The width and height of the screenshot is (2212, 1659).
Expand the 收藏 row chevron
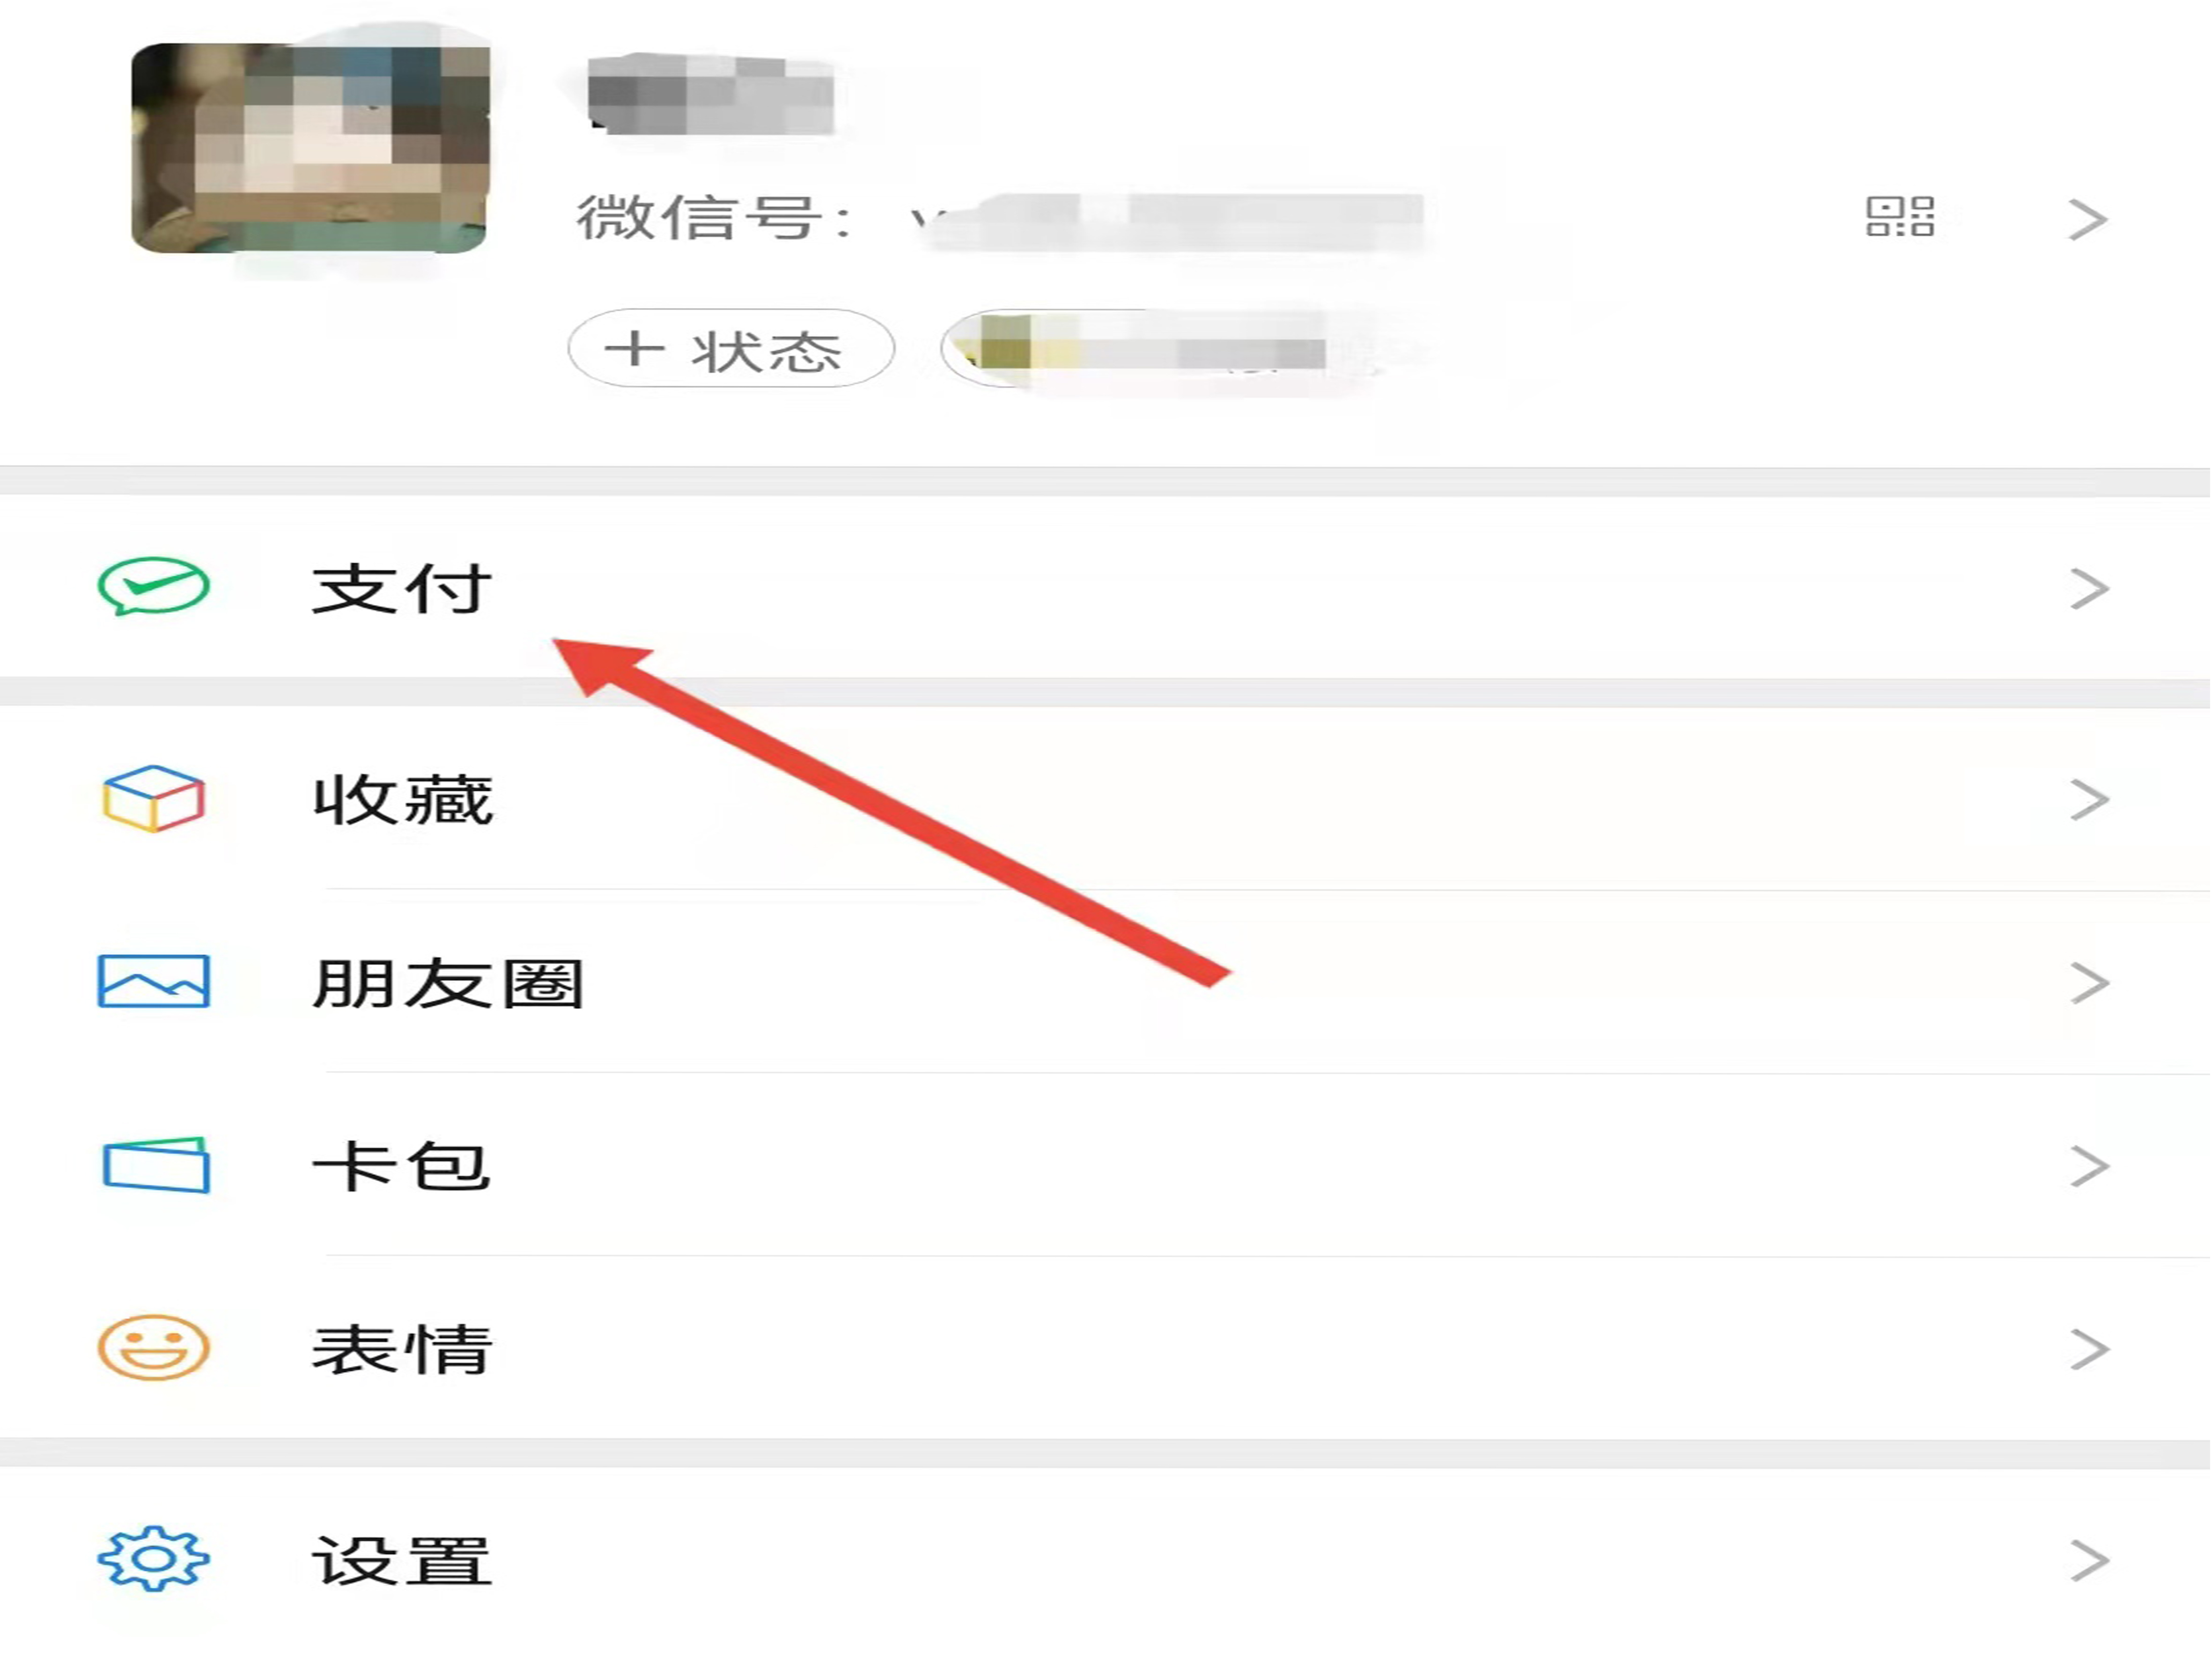(2088, 799)
